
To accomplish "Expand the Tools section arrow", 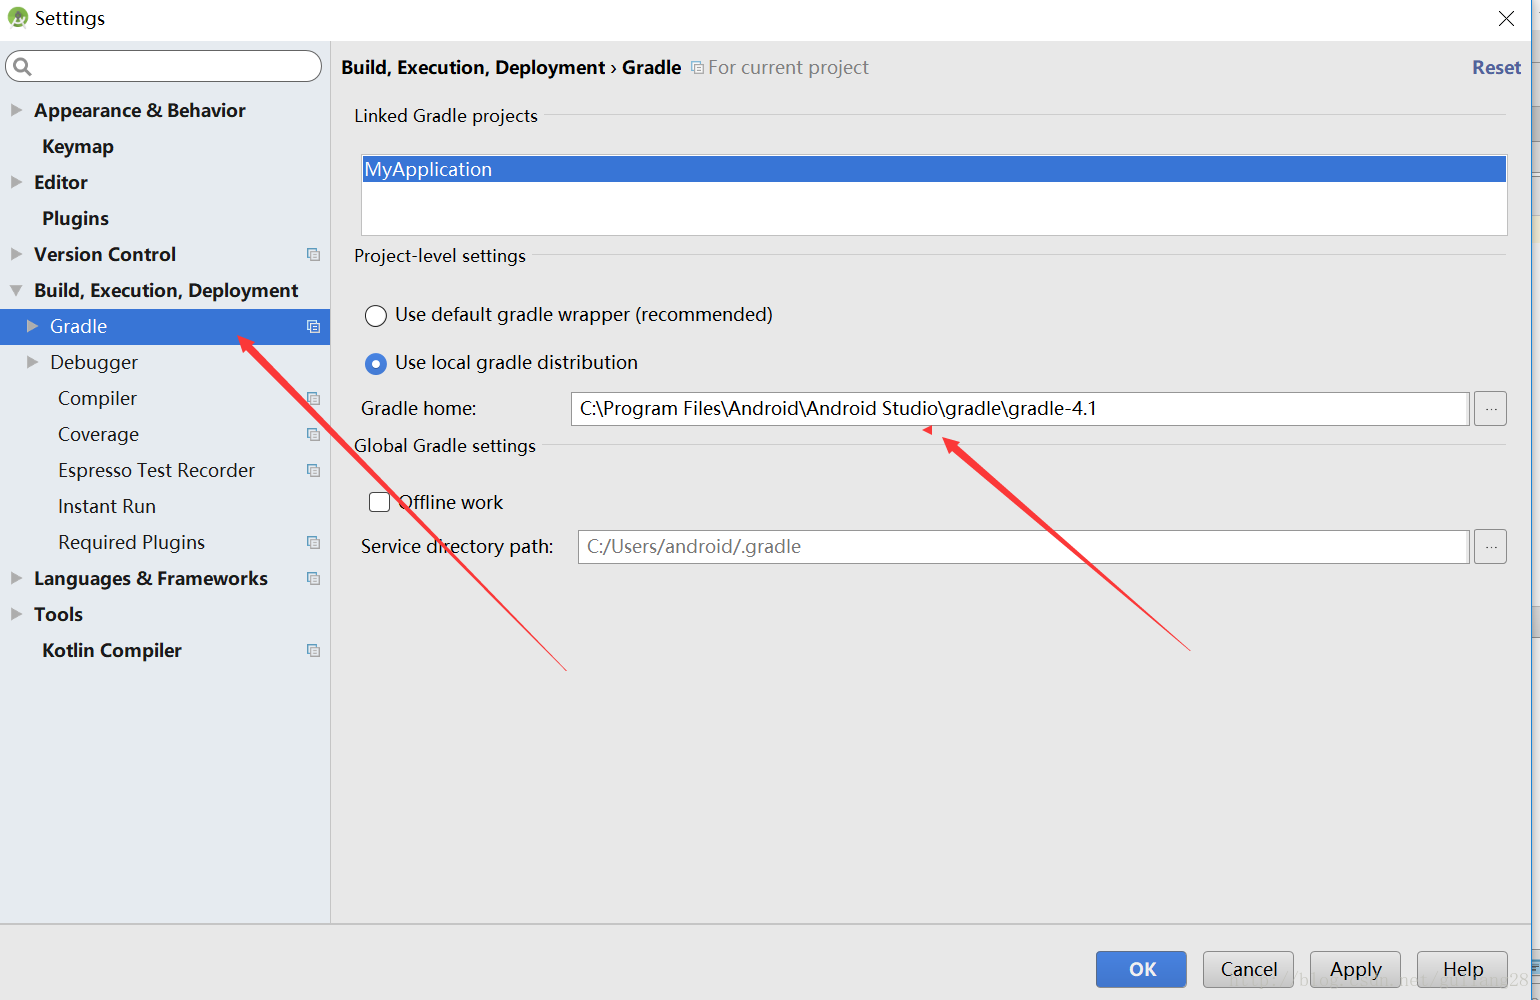I will 16,614.
